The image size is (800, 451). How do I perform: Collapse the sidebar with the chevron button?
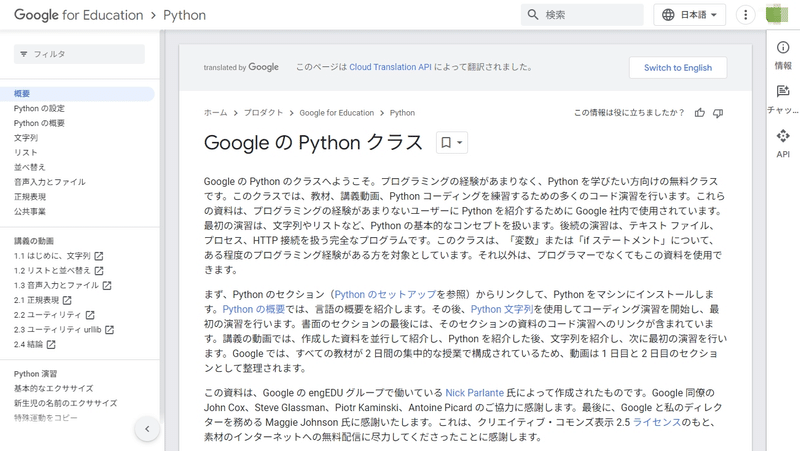(x=147, y=429)
